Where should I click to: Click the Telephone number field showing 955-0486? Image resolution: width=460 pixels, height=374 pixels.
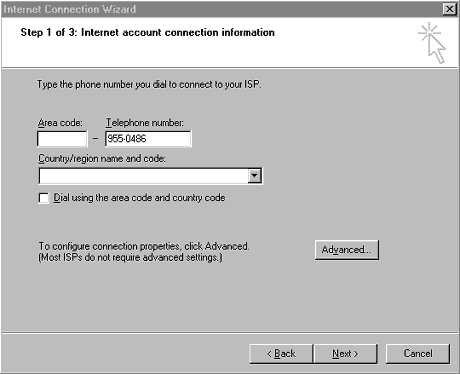pos(148,139)
